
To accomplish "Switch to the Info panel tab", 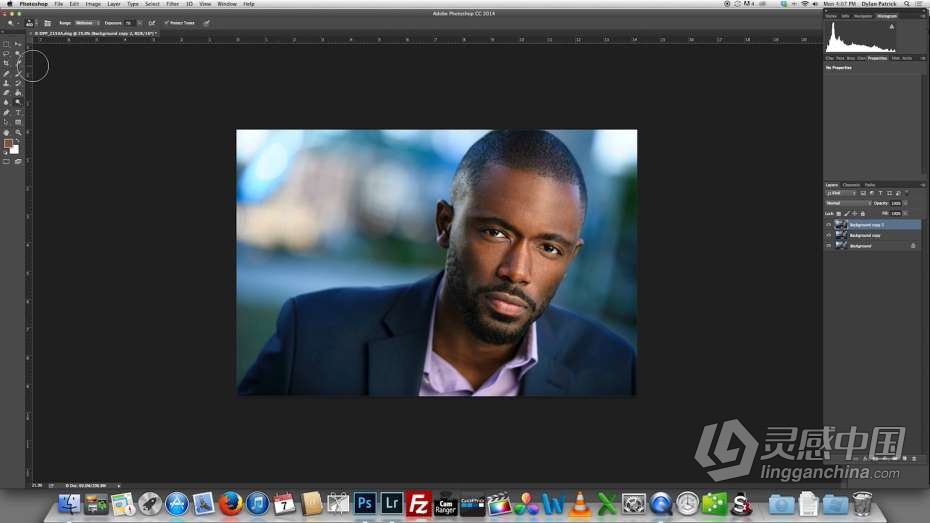I will pos(846,16).
